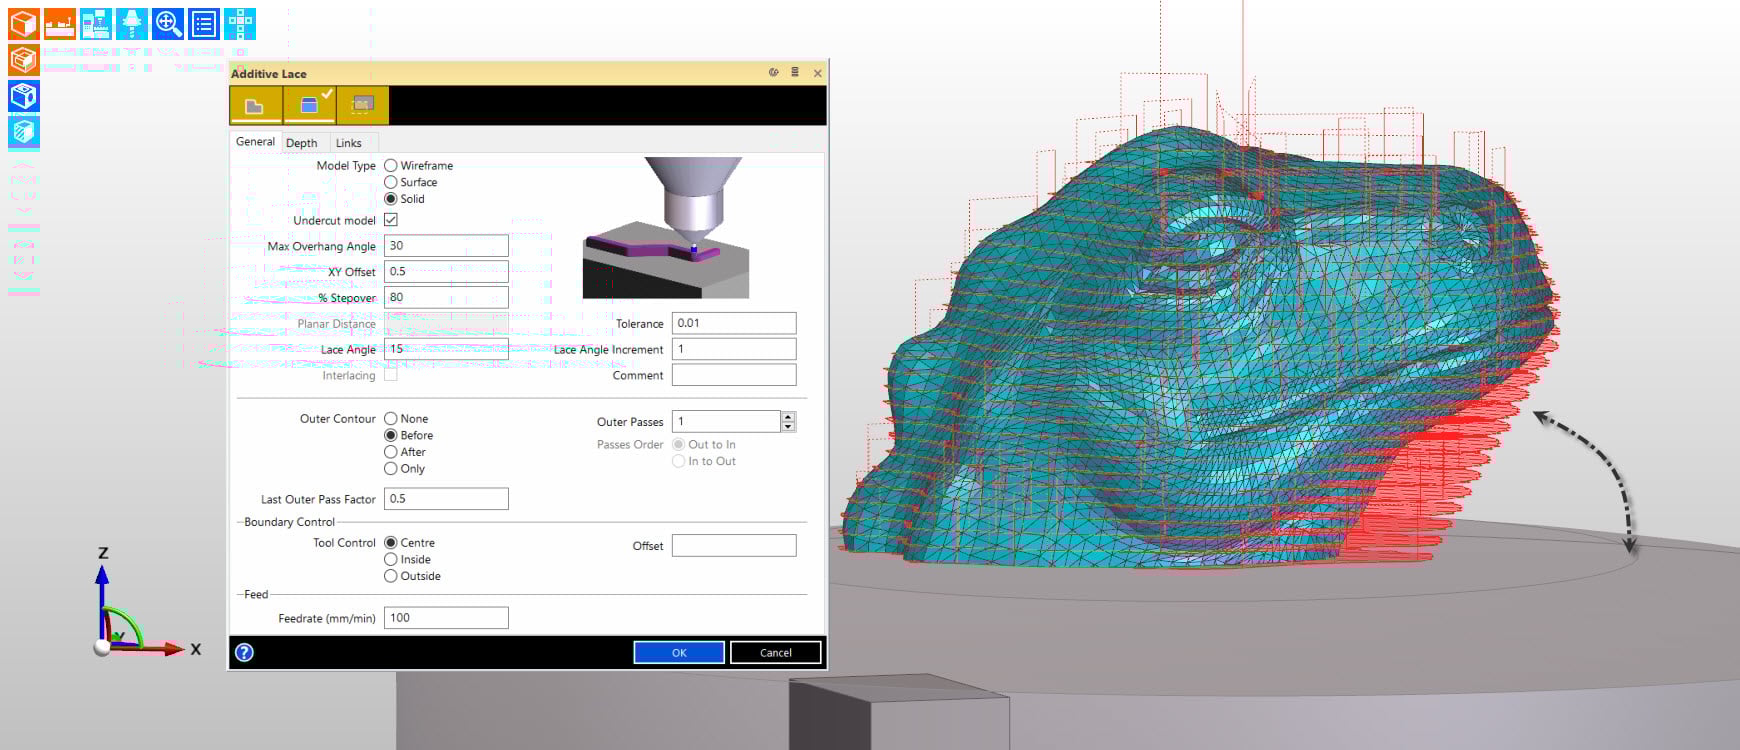Viewport: 1740px width, 750px height.
Task: Select Wireframe model type
Action: (391, 166)
